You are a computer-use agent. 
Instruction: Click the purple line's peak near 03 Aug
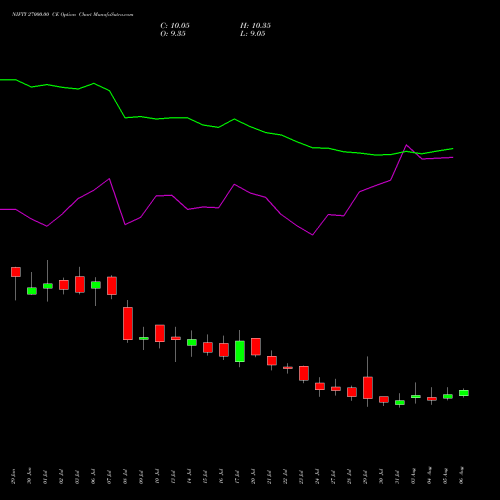tap(406, 145)
